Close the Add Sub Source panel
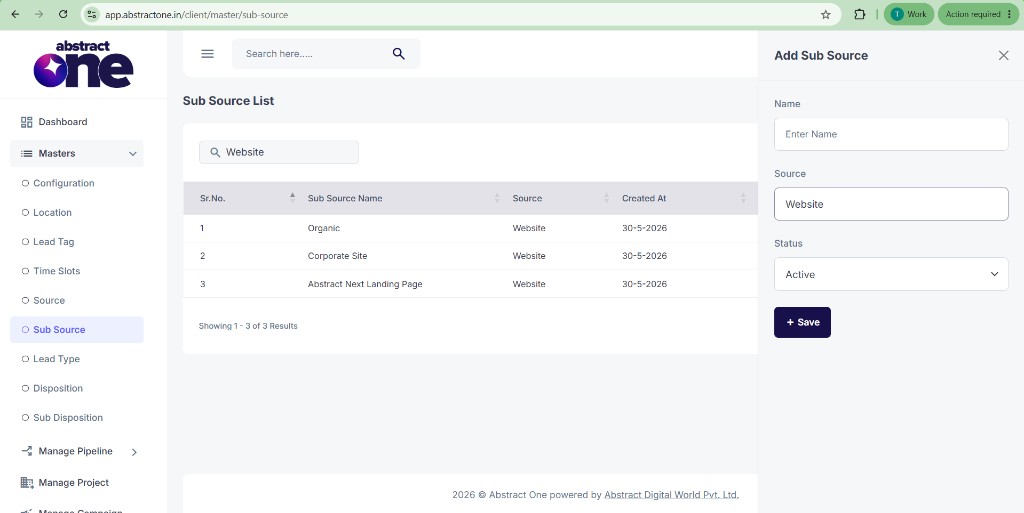The width and height of the screenshot is (1024, 513). coord(1004,55)
